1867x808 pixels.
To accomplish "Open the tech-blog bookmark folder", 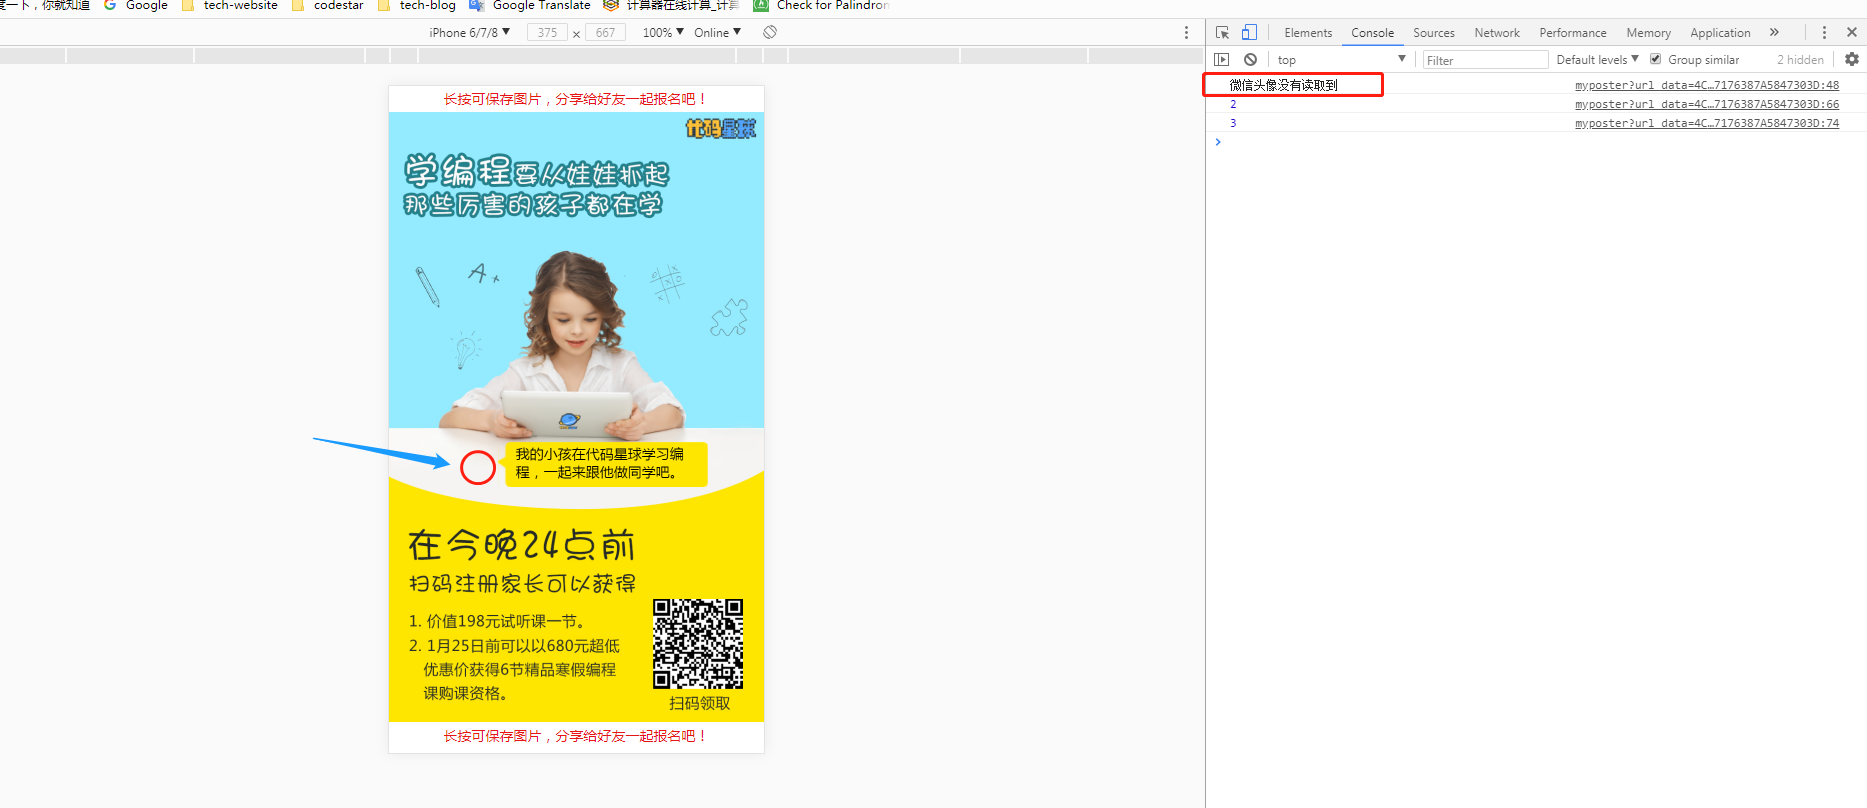I will 417,5.
